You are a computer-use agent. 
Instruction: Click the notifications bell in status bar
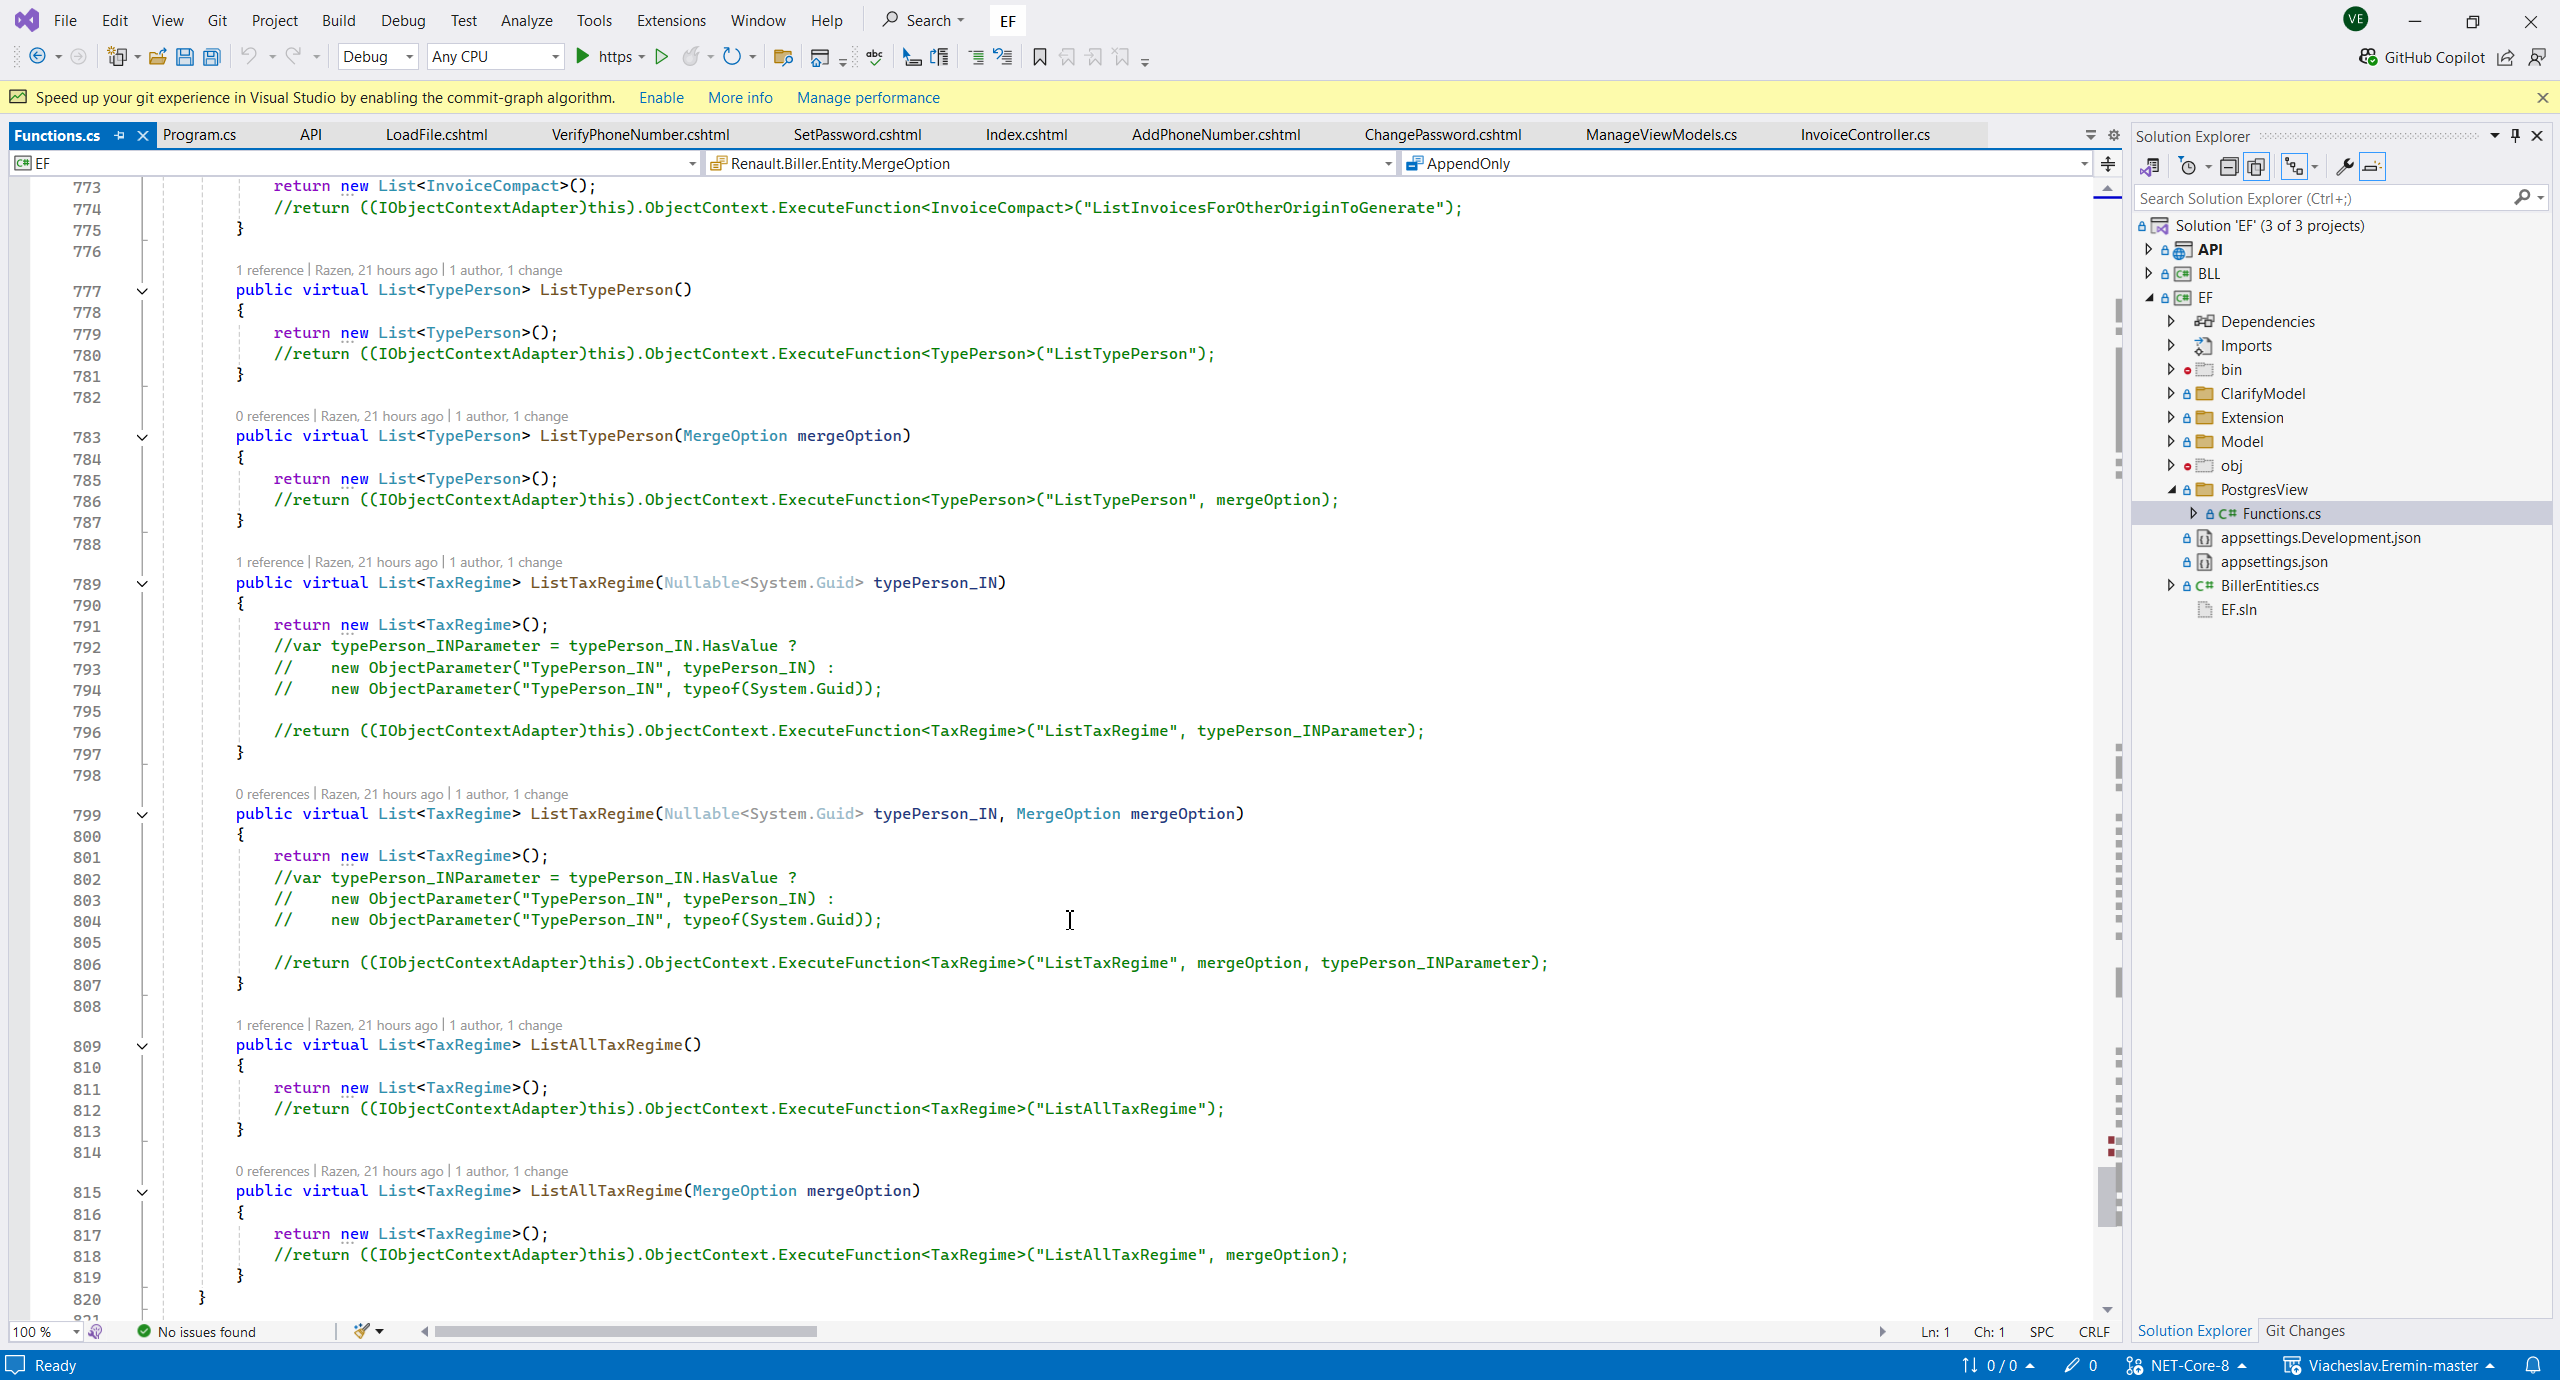pos(2533,1365)
